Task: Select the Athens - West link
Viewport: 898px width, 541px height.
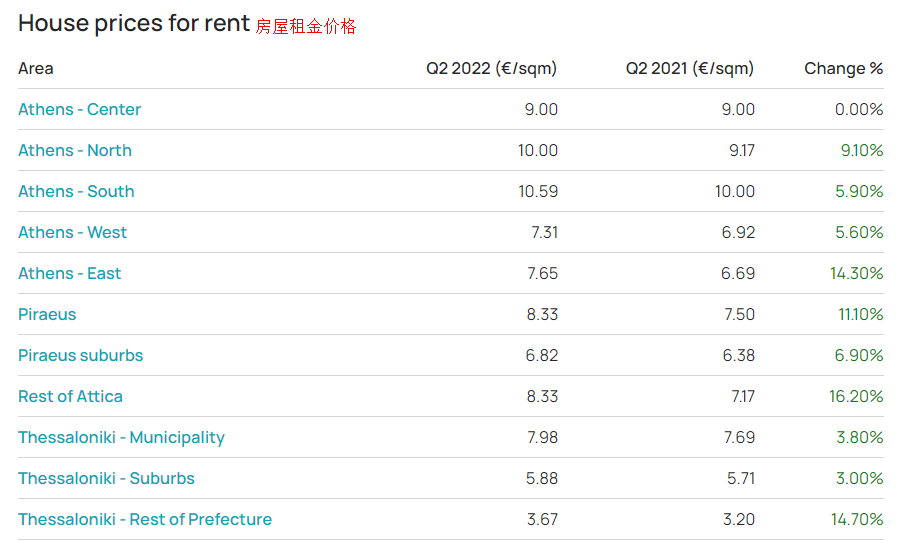Action: click(x=72, y=232)
